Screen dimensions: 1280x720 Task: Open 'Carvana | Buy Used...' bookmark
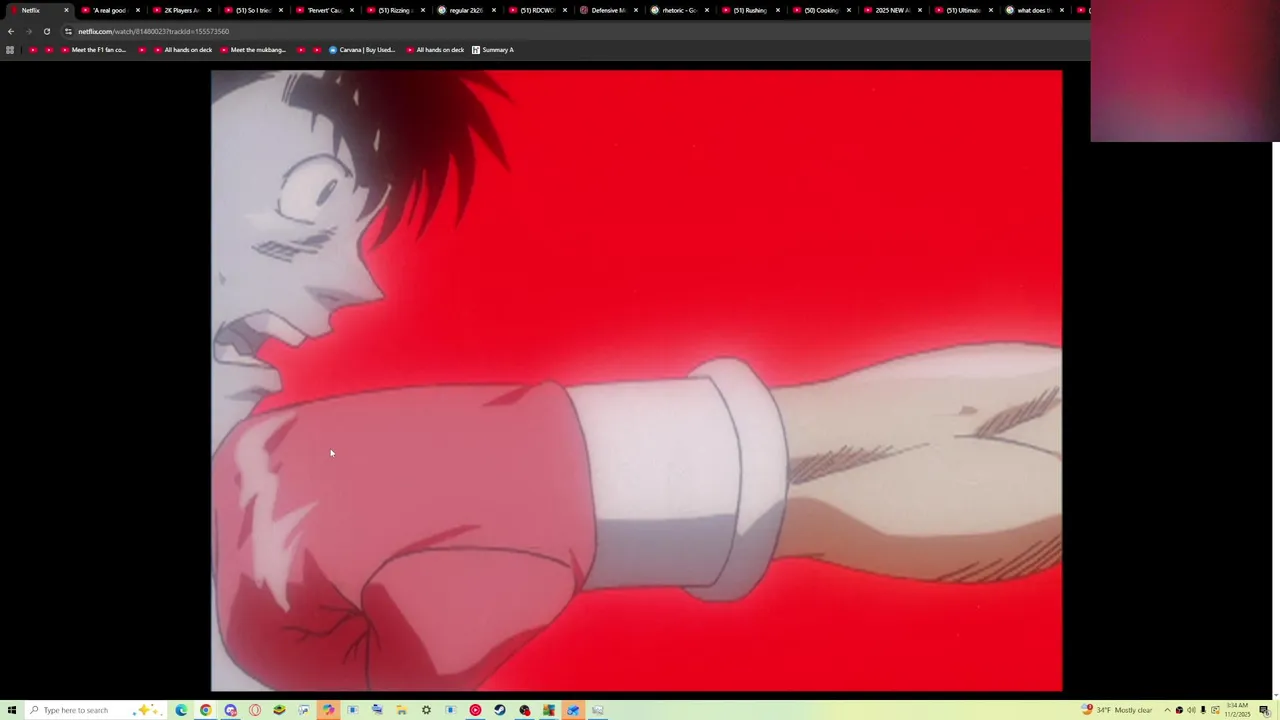click(x=362, y=50)
